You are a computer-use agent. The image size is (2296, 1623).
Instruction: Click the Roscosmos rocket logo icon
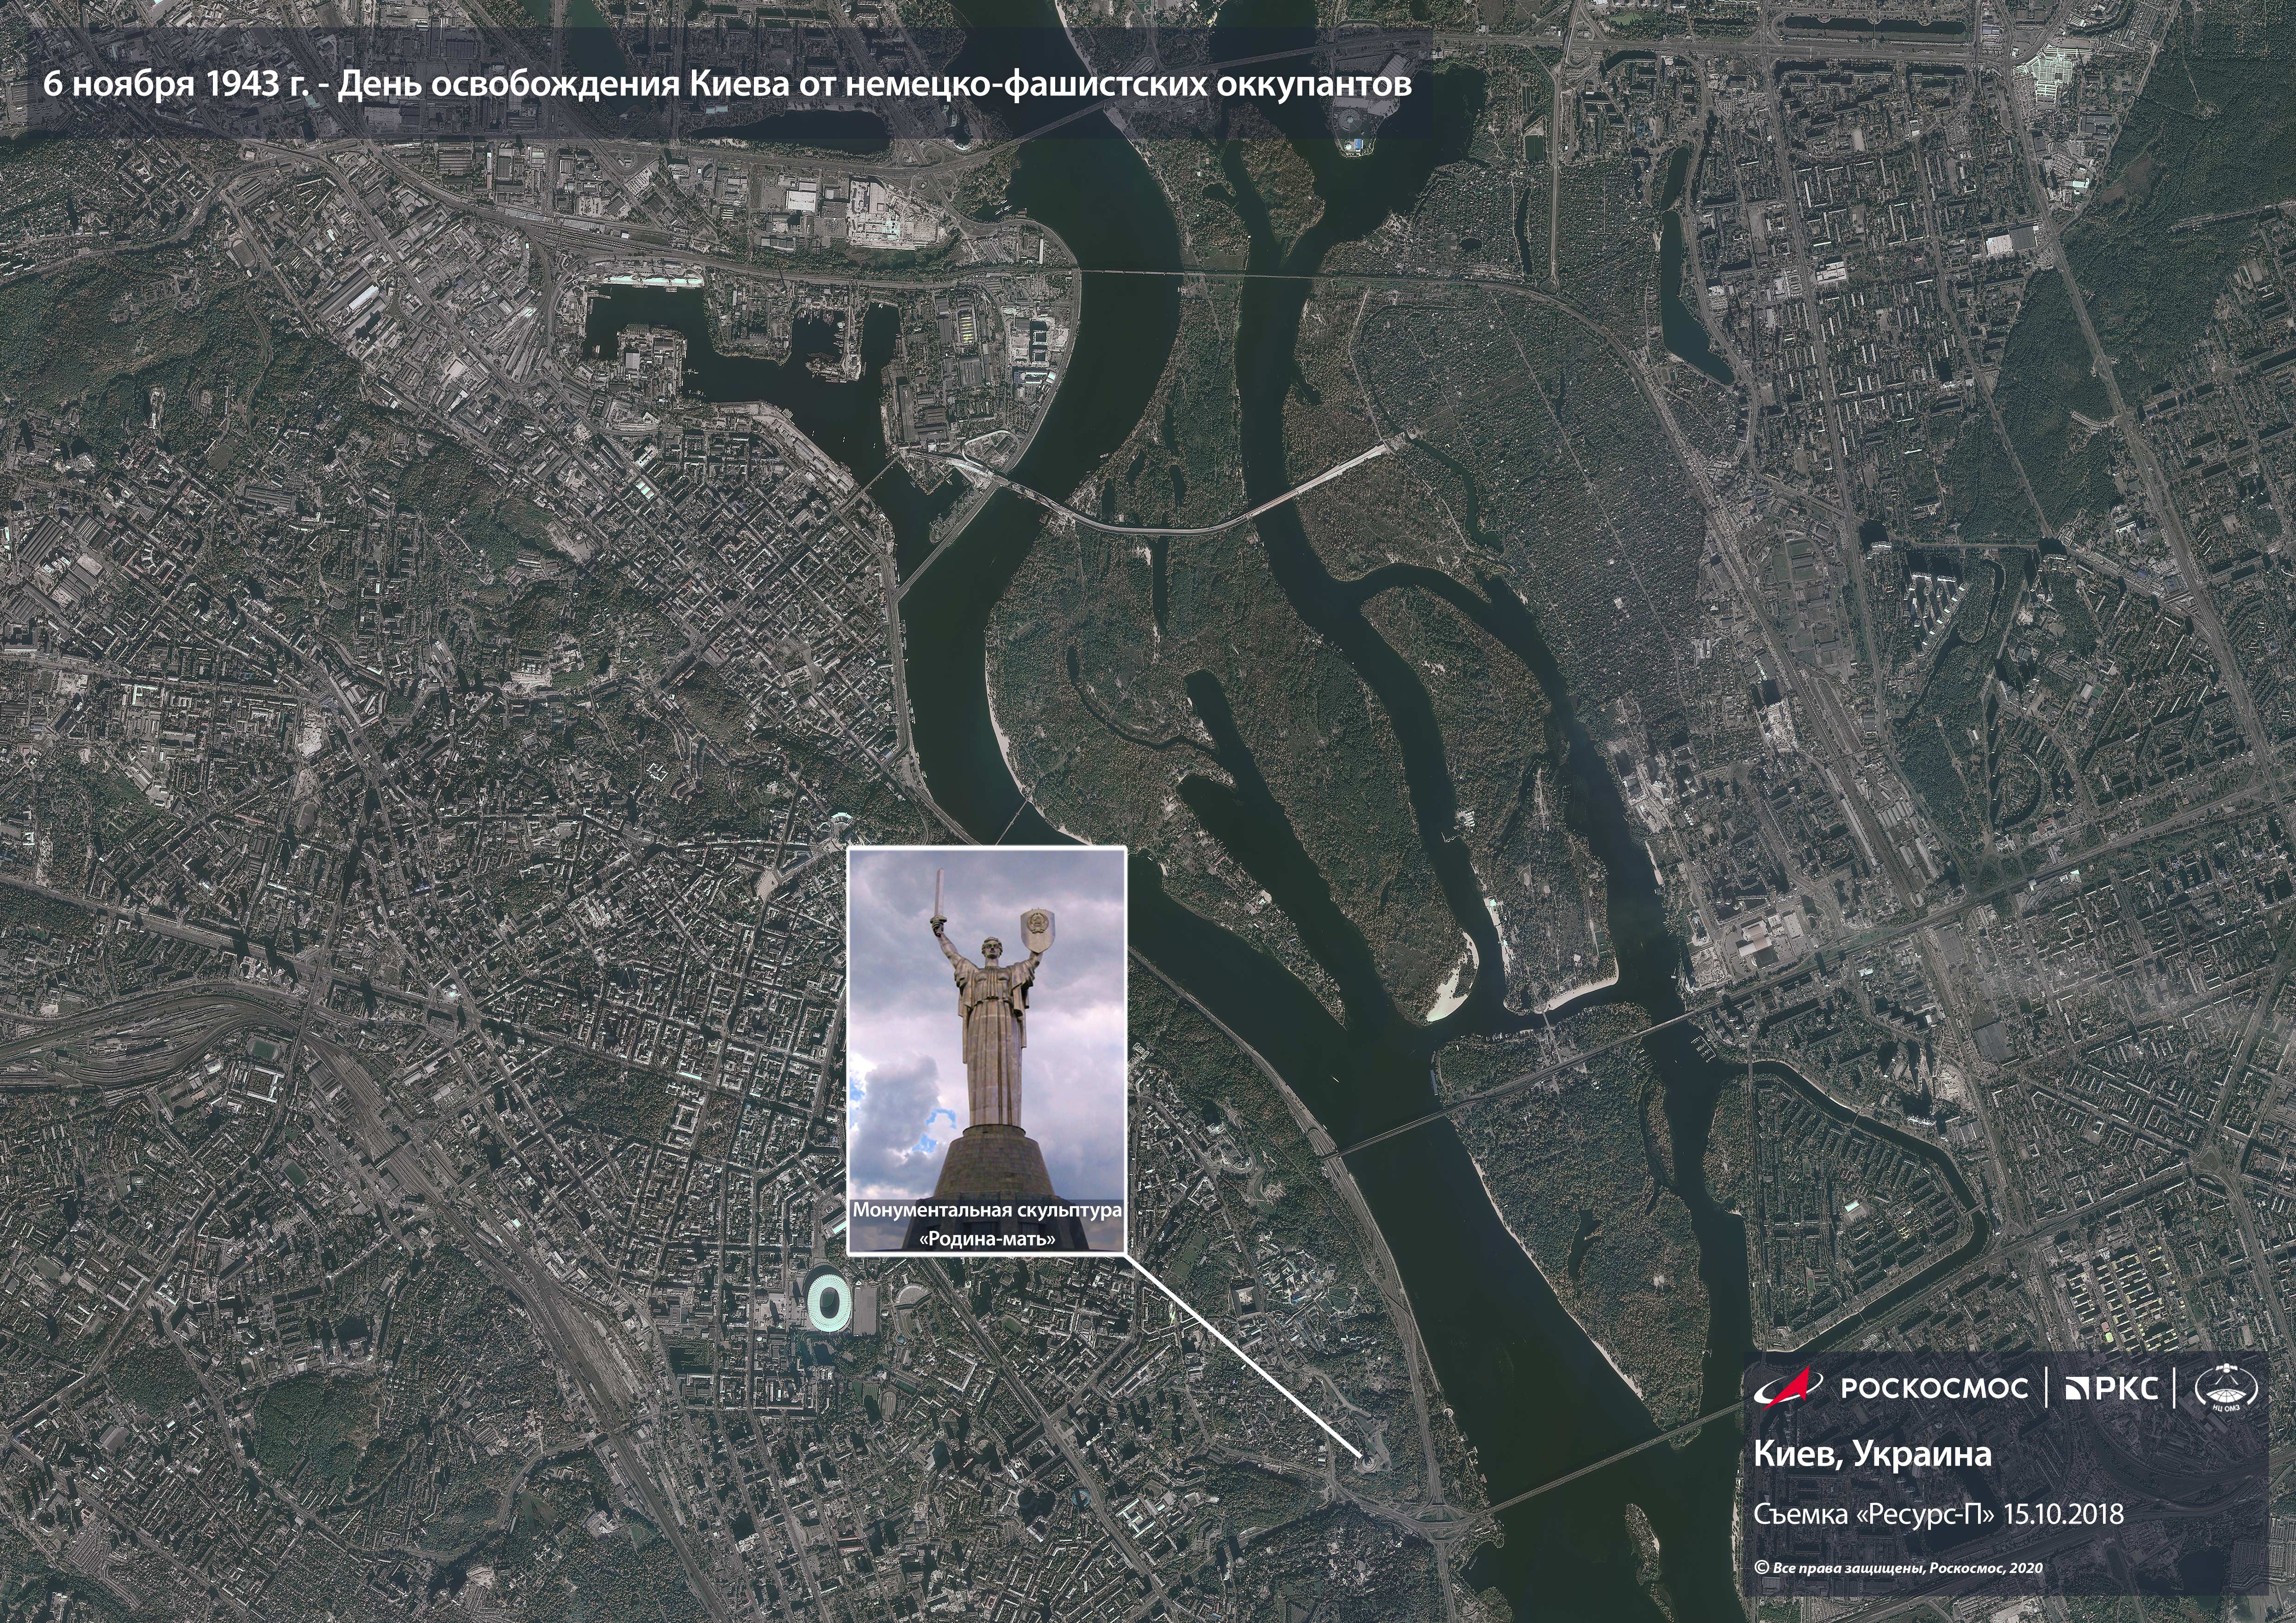[x=1790, y=1387]
